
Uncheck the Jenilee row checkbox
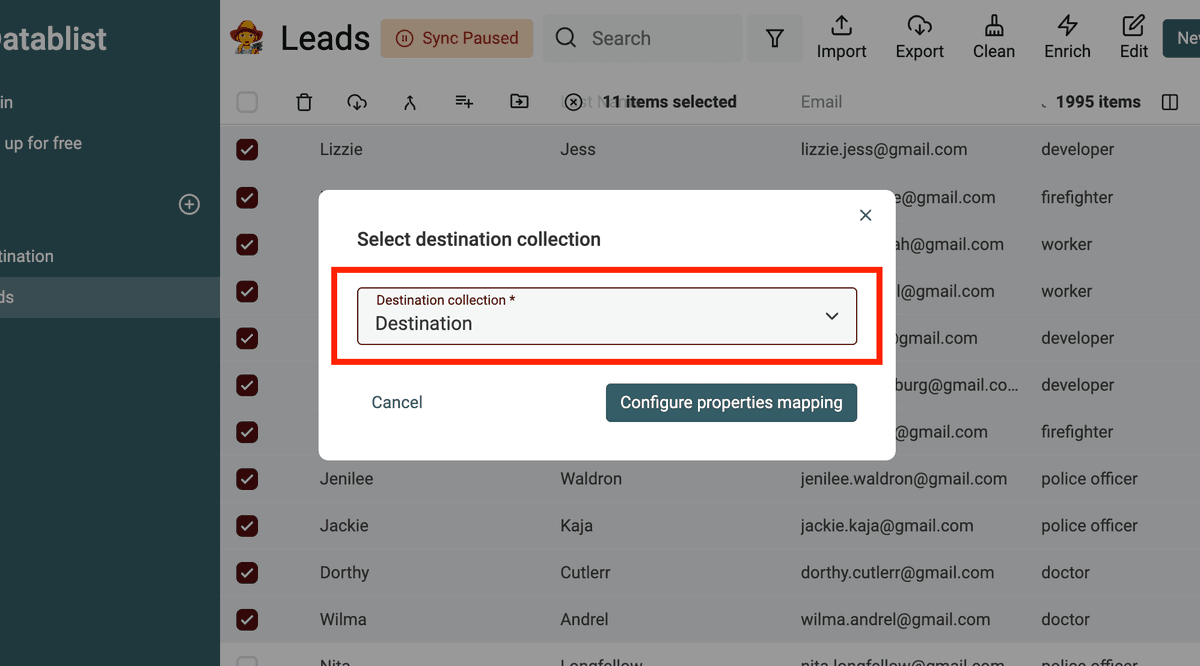click(x=247, y=479)
